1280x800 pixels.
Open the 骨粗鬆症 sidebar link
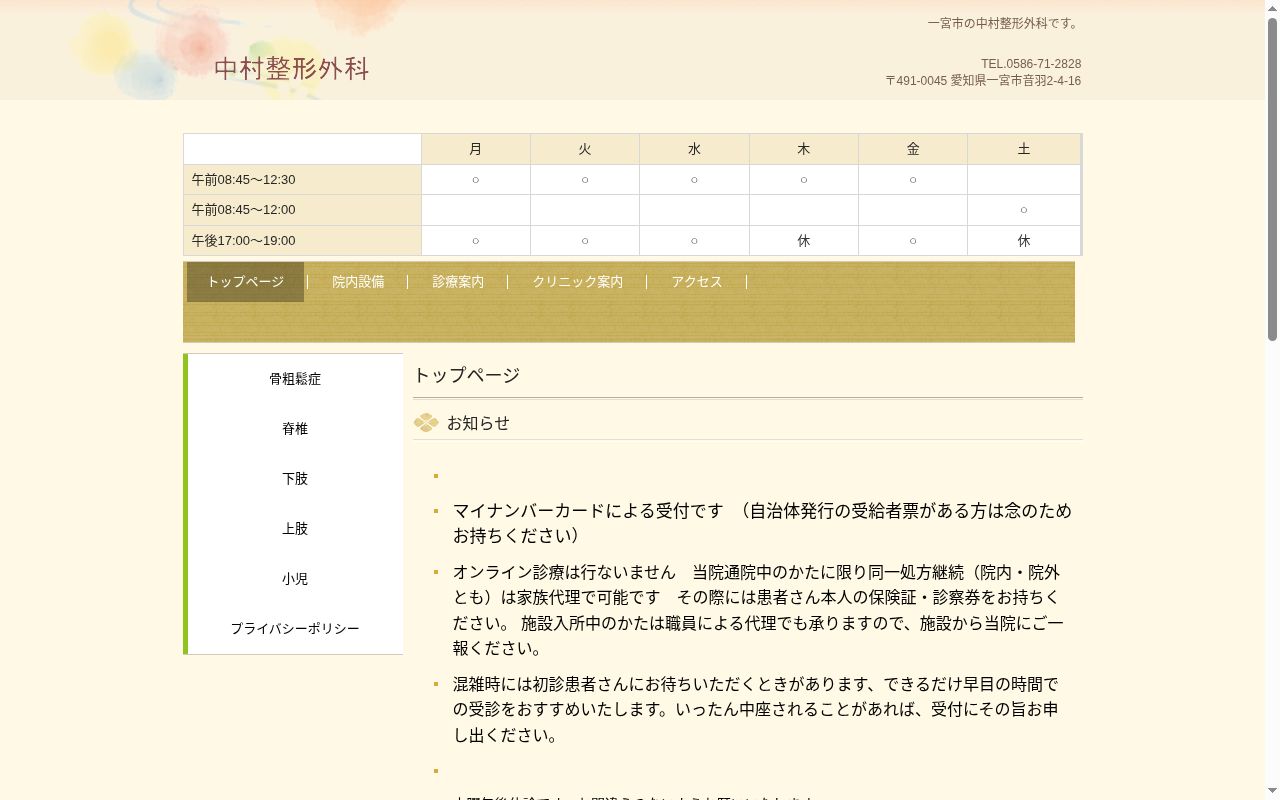pyautogui.click(x=295, y=379)
